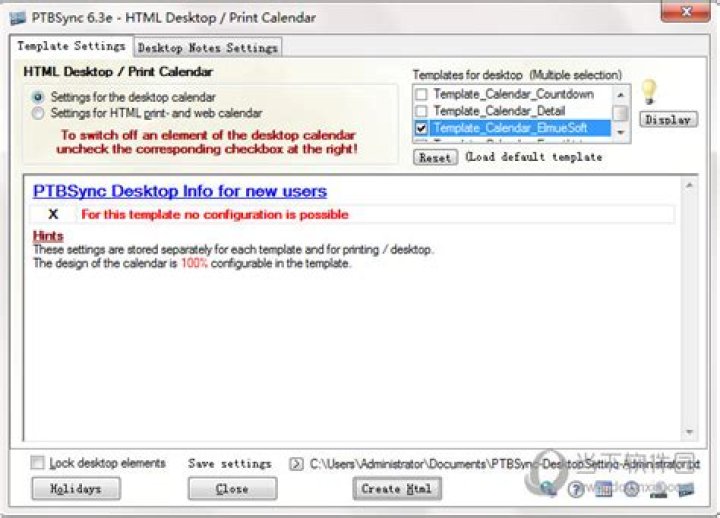The height and width of the screenshot is (518, 720).
Task: Select Settings for HTML print and web calendar
Action: (38, 113)
